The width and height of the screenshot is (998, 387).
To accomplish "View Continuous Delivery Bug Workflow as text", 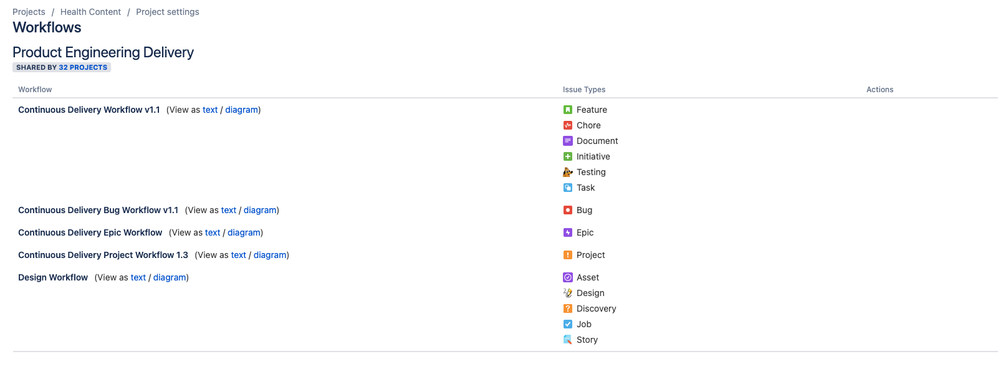I will [228, 210].
